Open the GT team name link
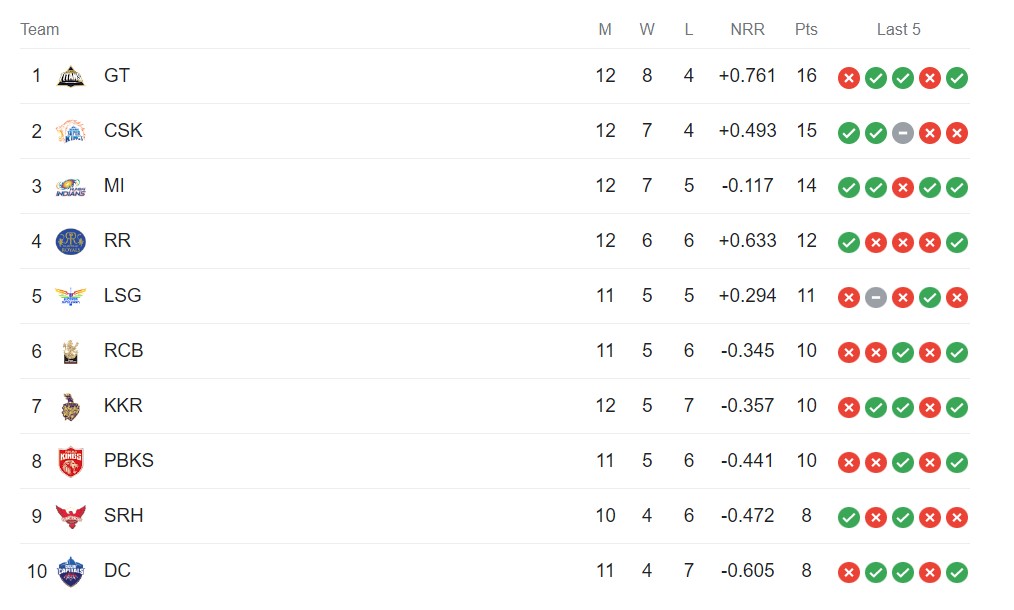This screenshot has height=610, width=1014. tap(117, 76)
